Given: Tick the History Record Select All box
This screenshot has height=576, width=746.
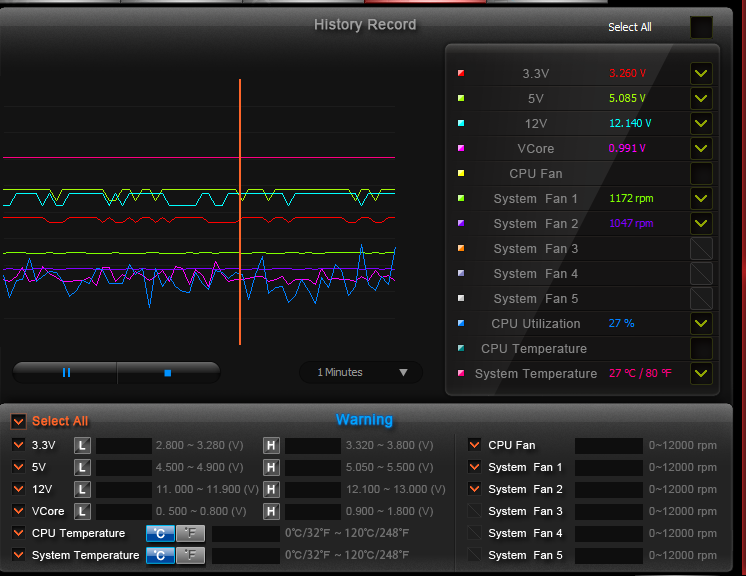Looking at the screenshot, I should [701, 27].
